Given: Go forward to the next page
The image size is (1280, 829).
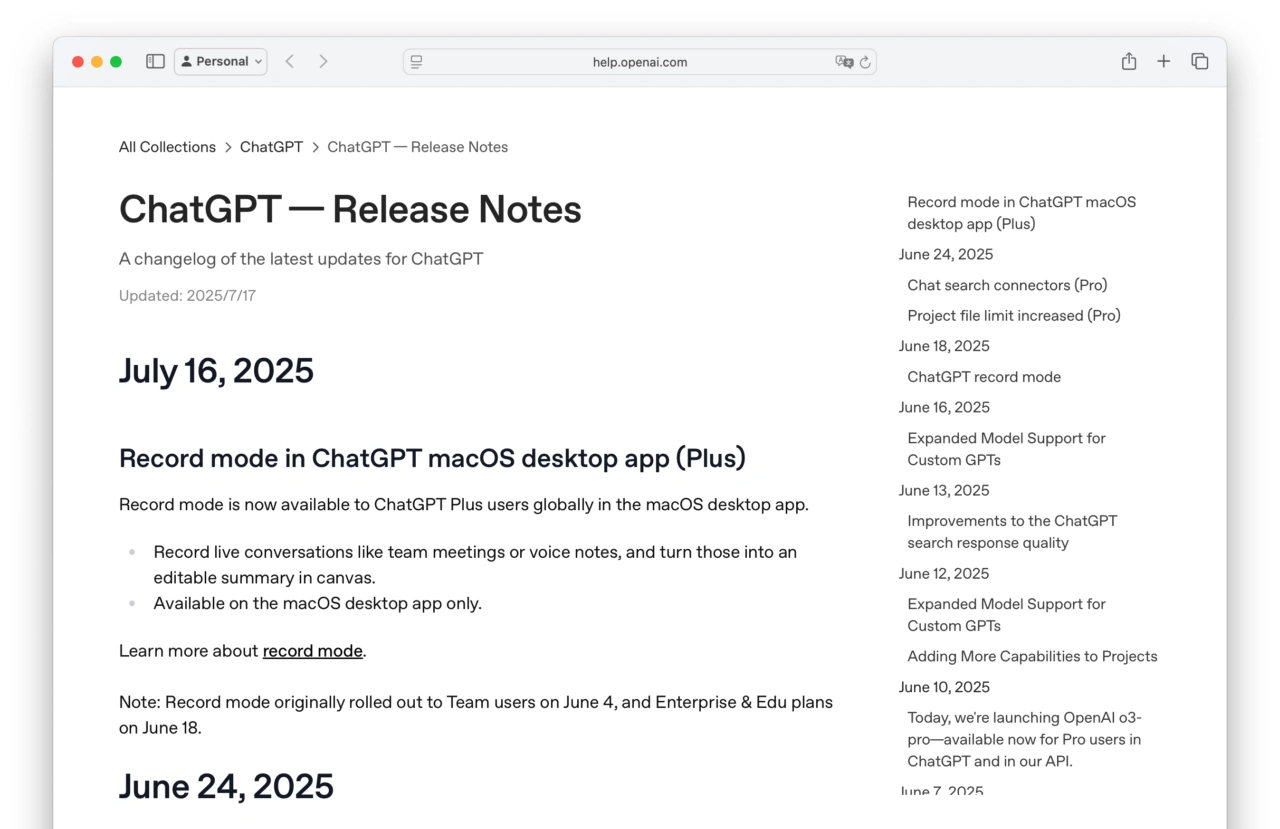Looking at the screenshot, I should coord(323,61).
